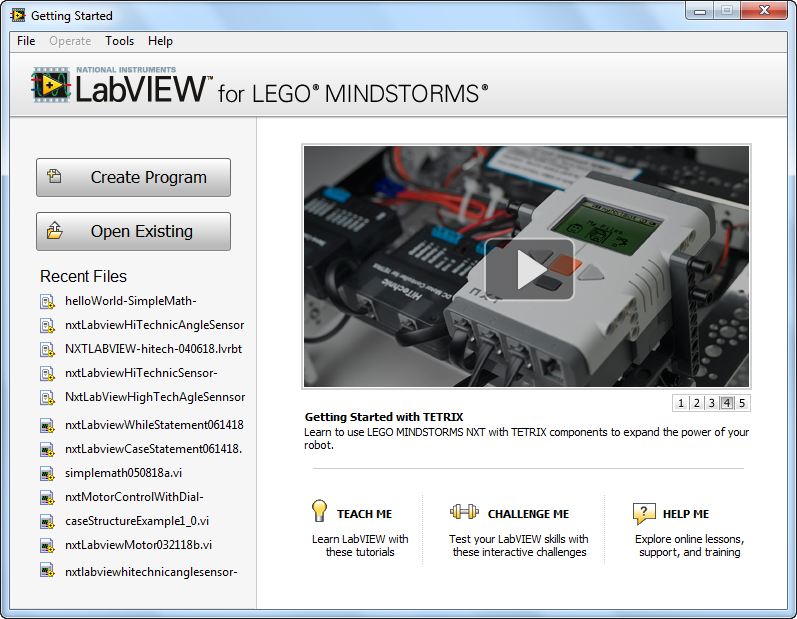This screenshot has height=619, width=797.
Task: Click the VI icon beside nxtLabviewWhileStatement061418
Action: tap(47, 425)
